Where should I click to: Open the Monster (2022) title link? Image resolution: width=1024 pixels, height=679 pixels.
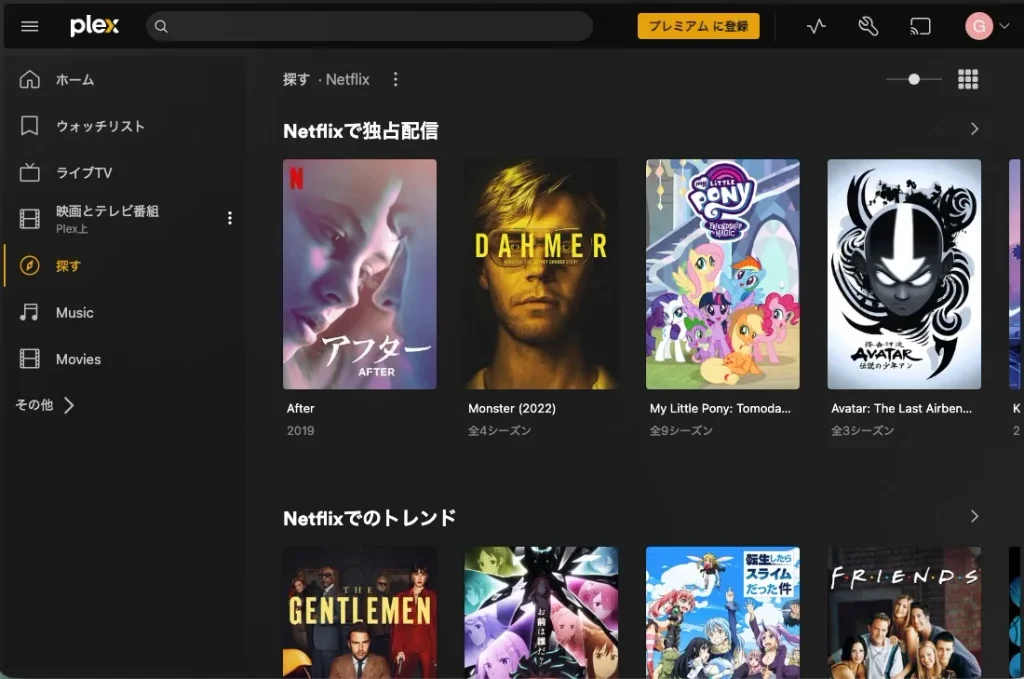[512, 408]
